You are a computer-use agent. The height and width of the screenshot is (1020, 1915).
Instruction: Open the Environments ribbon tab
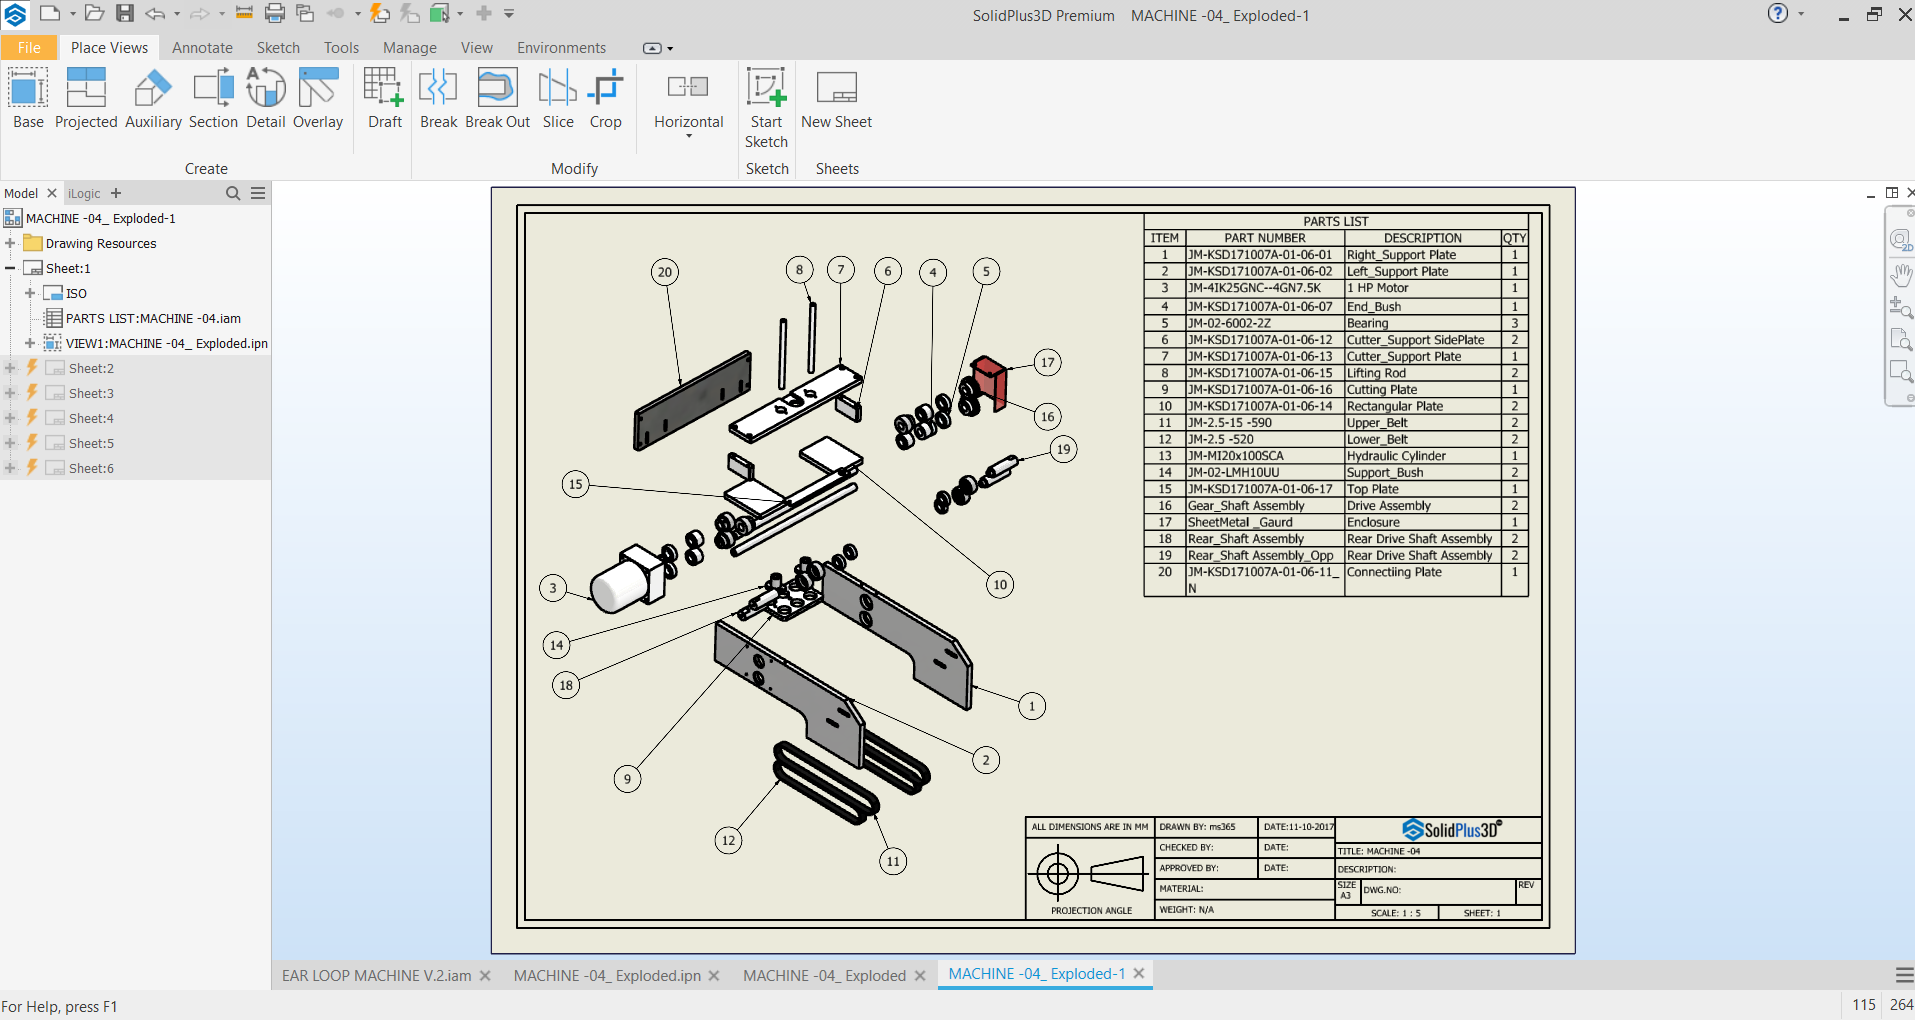coord(561,47)
